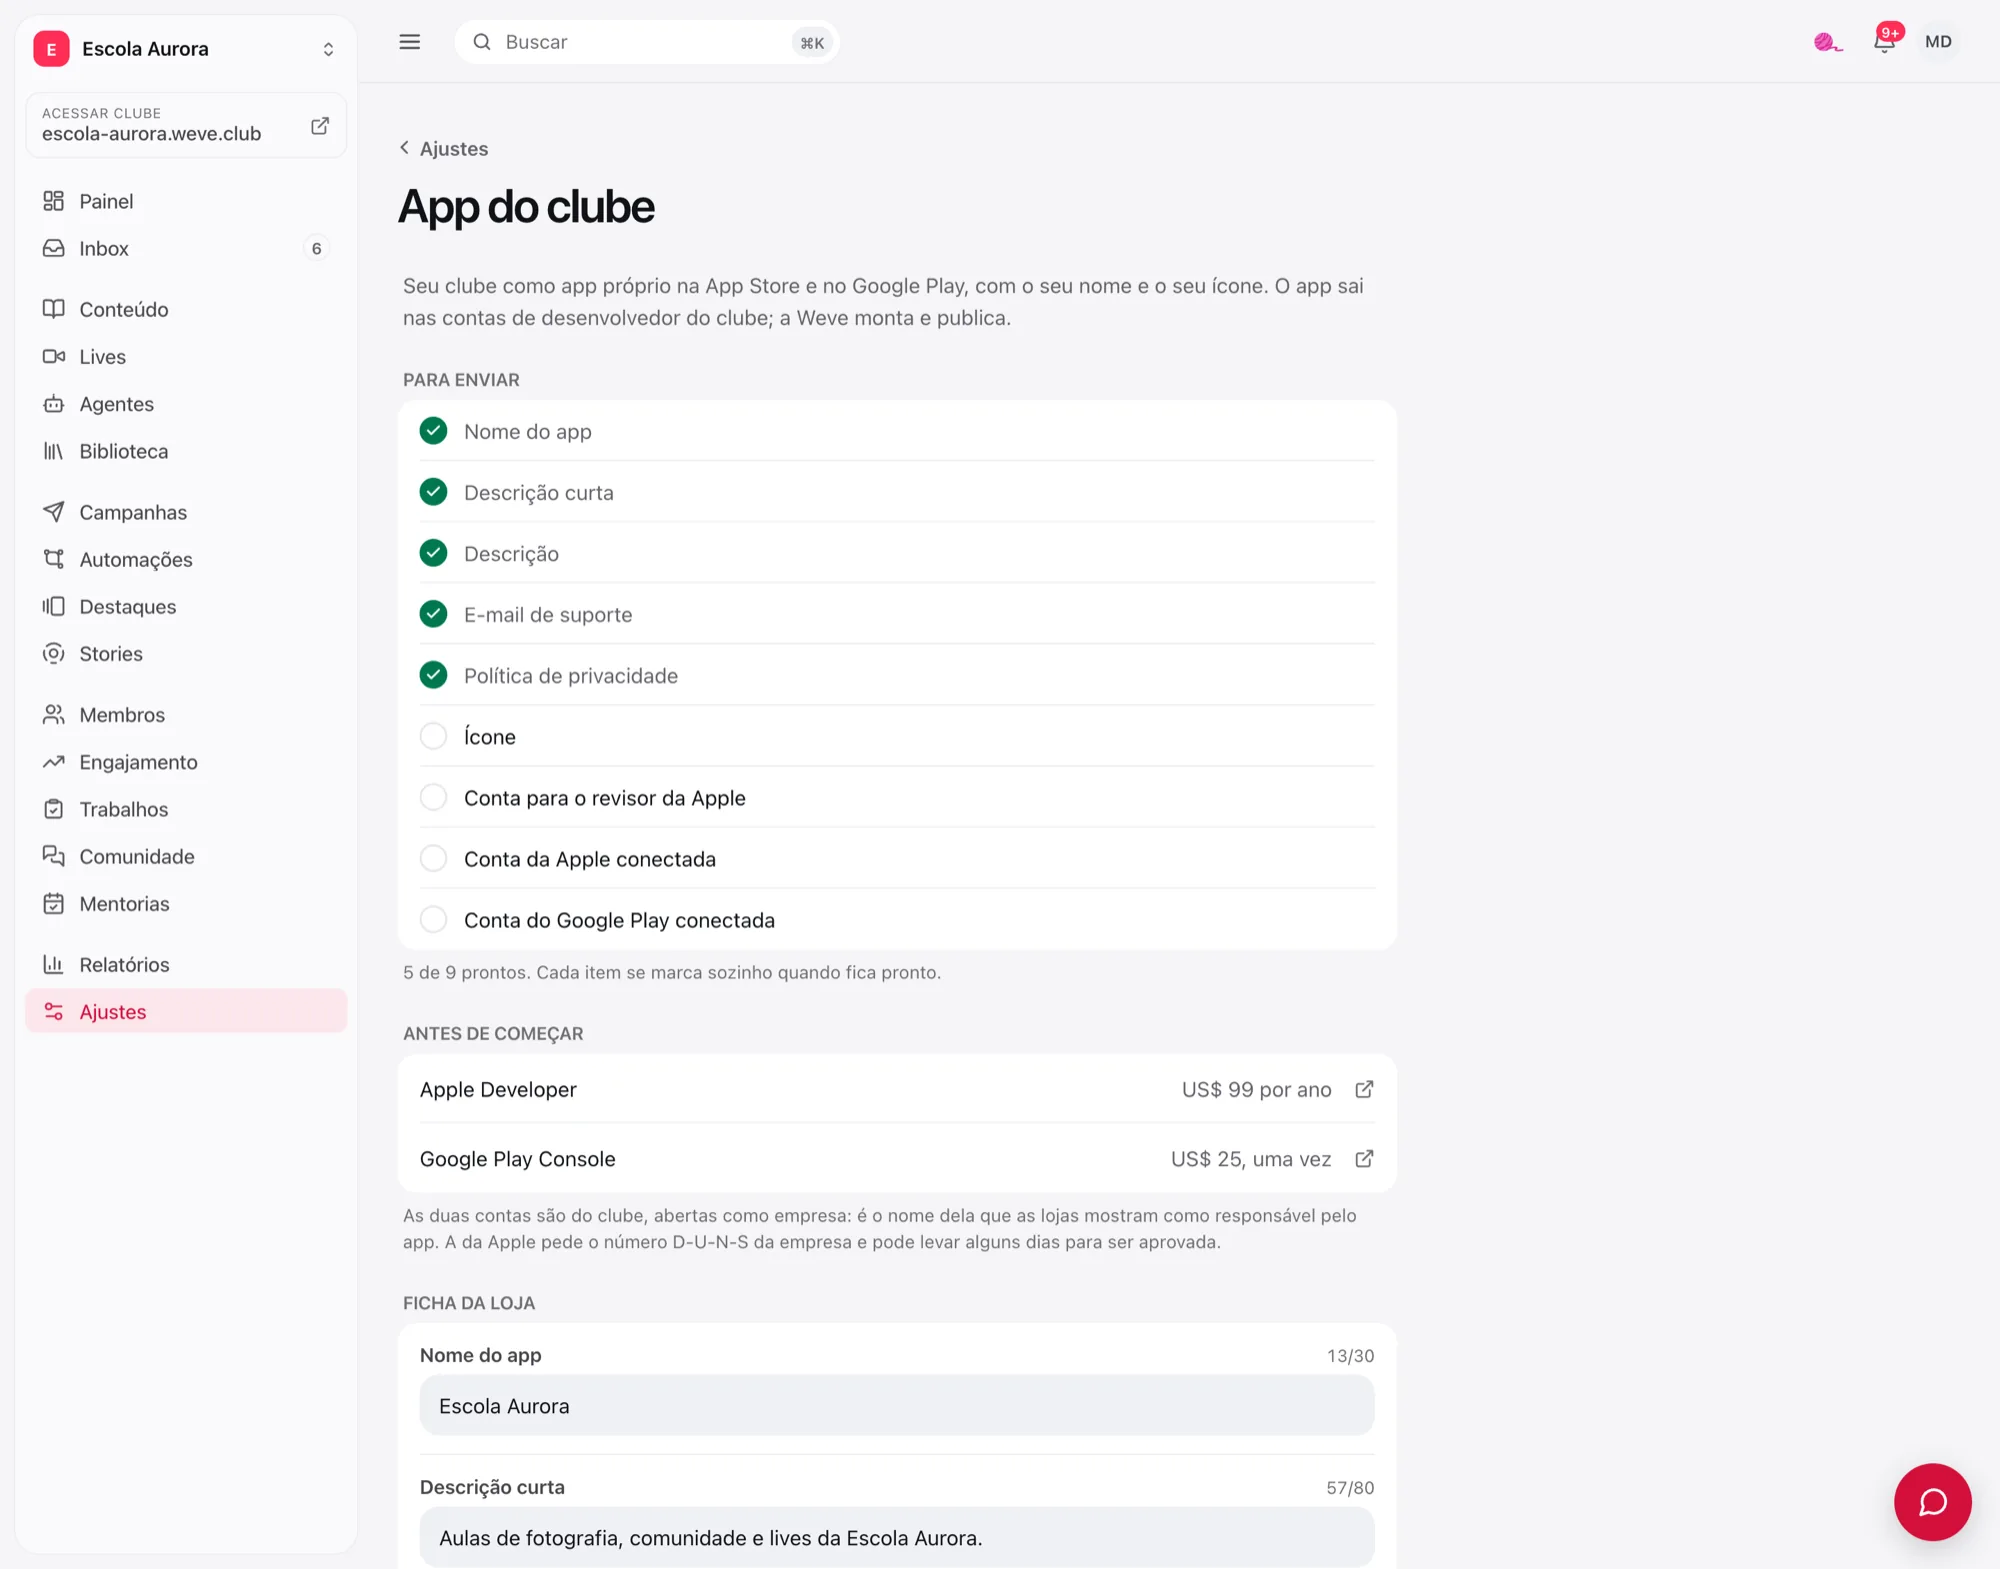The image size is (2000, 1569).
Task: Open the Apple Developer row
Action: tap(897, 1089)
